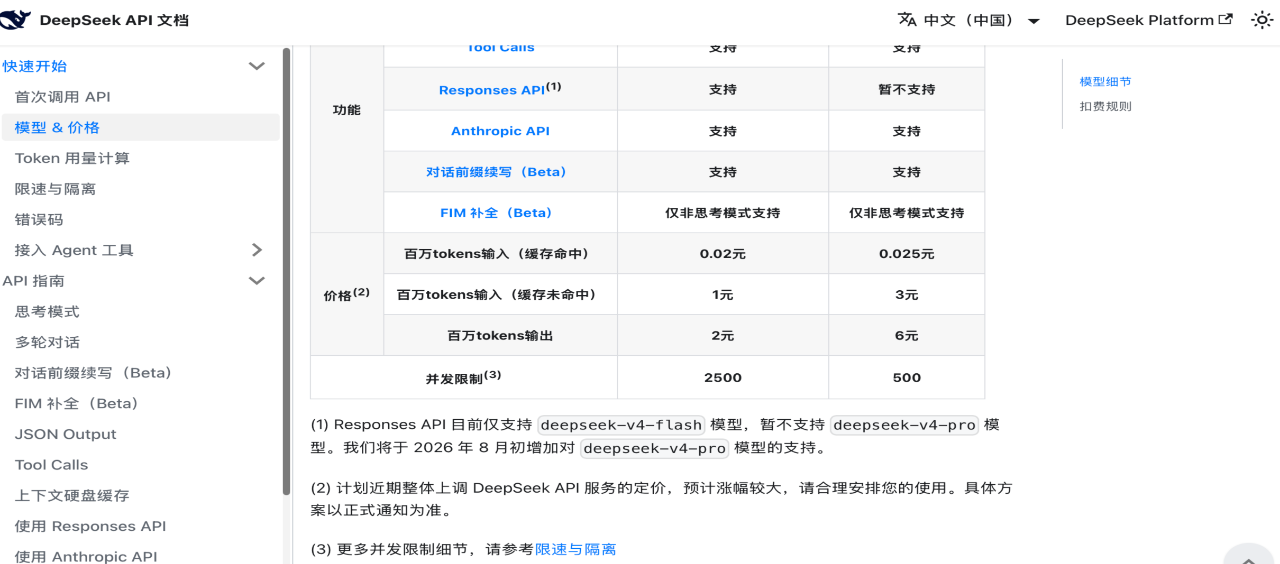1280x564 pixels.
Task: Click the translate language icon
Action: click(x=907, y=20)
